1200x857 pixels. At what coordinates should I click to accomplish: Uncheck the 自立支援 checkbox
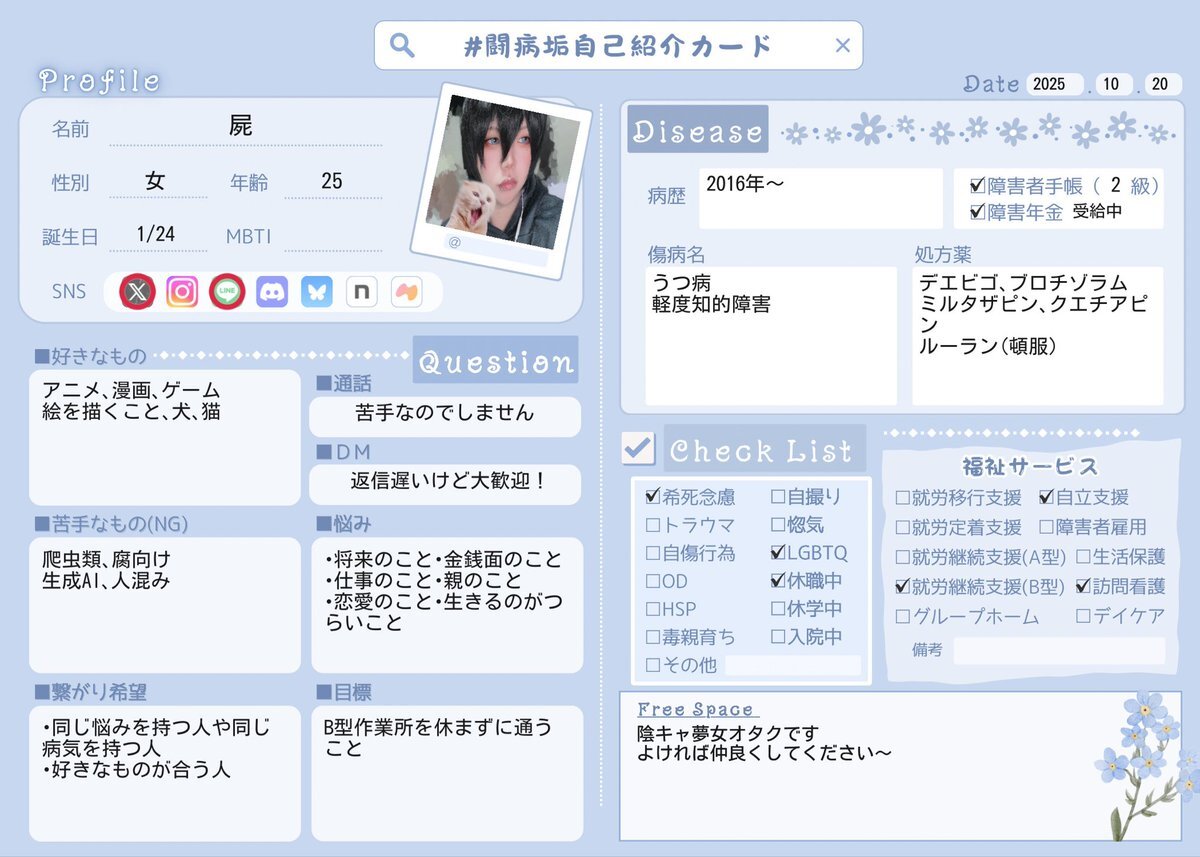[1046, 497]
